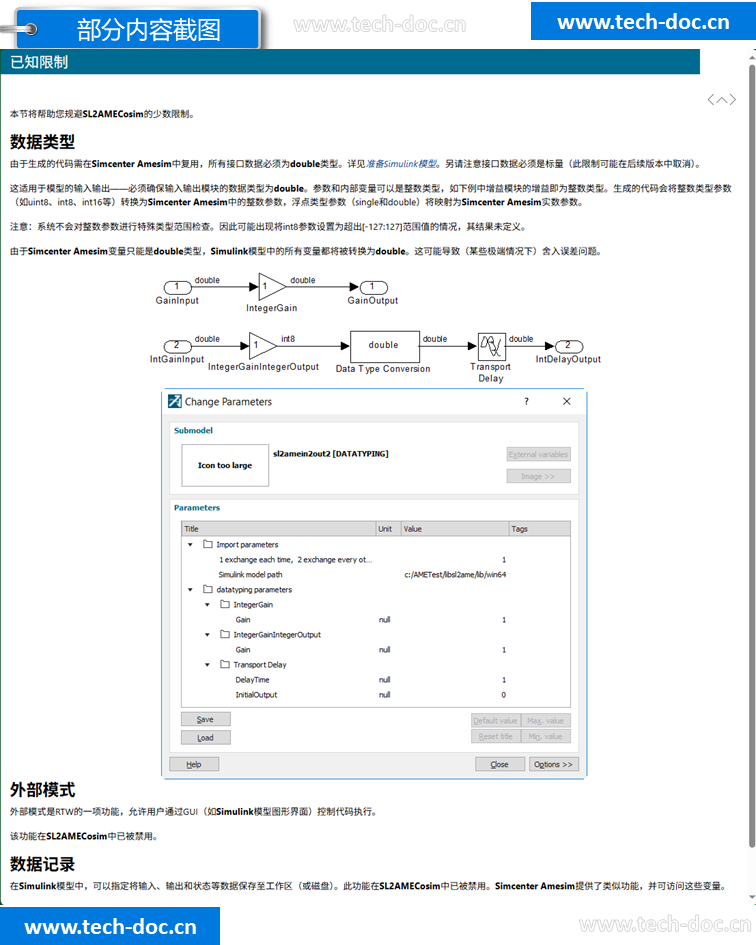
Task: Click the Min. value button
Action: (546, 736)
